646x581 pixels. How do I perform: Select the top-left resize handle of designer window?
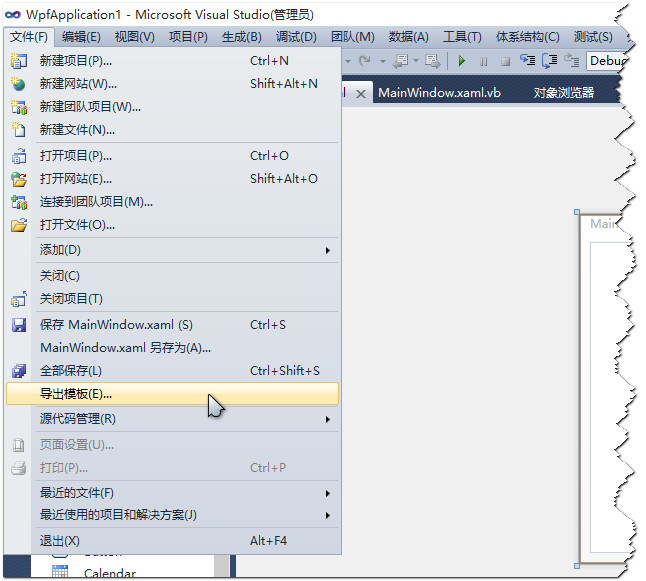pyautogui.click(x=577, y=212)
